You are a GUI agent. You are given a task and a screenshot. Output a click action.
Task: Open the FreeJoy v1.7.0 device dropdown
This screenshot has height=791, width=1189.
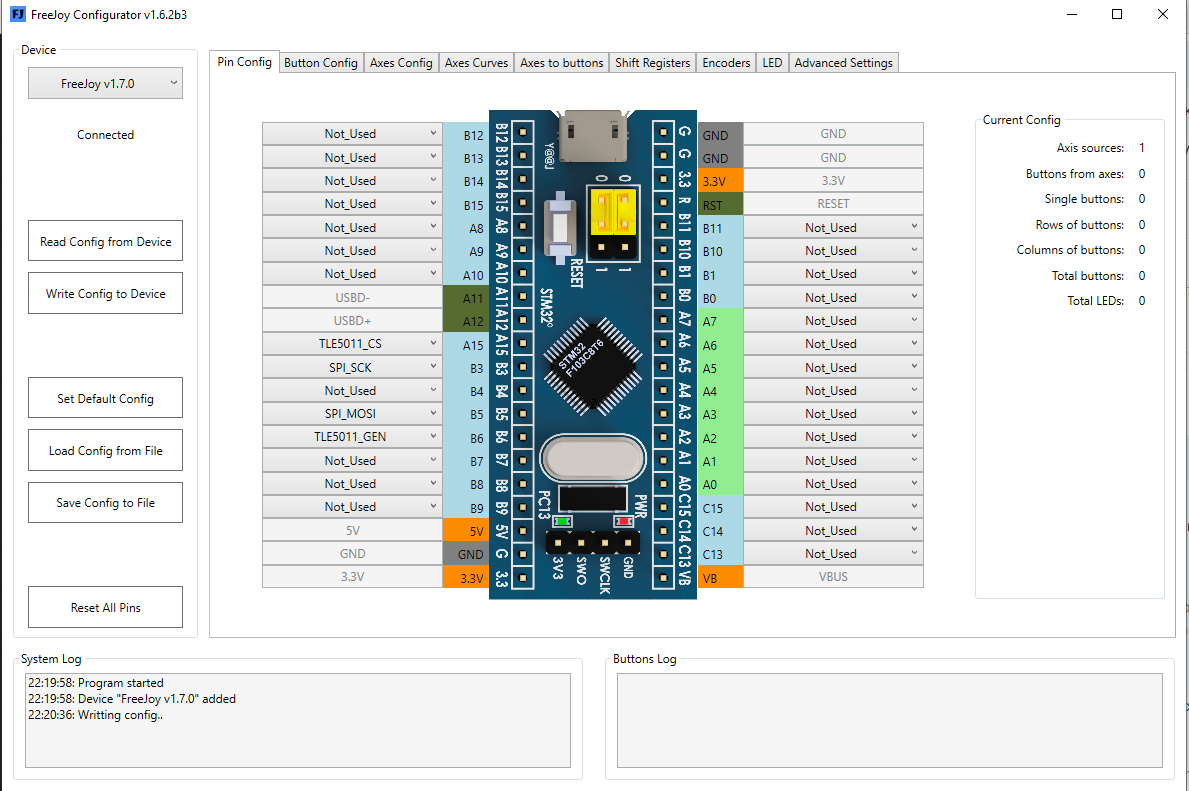105,83
